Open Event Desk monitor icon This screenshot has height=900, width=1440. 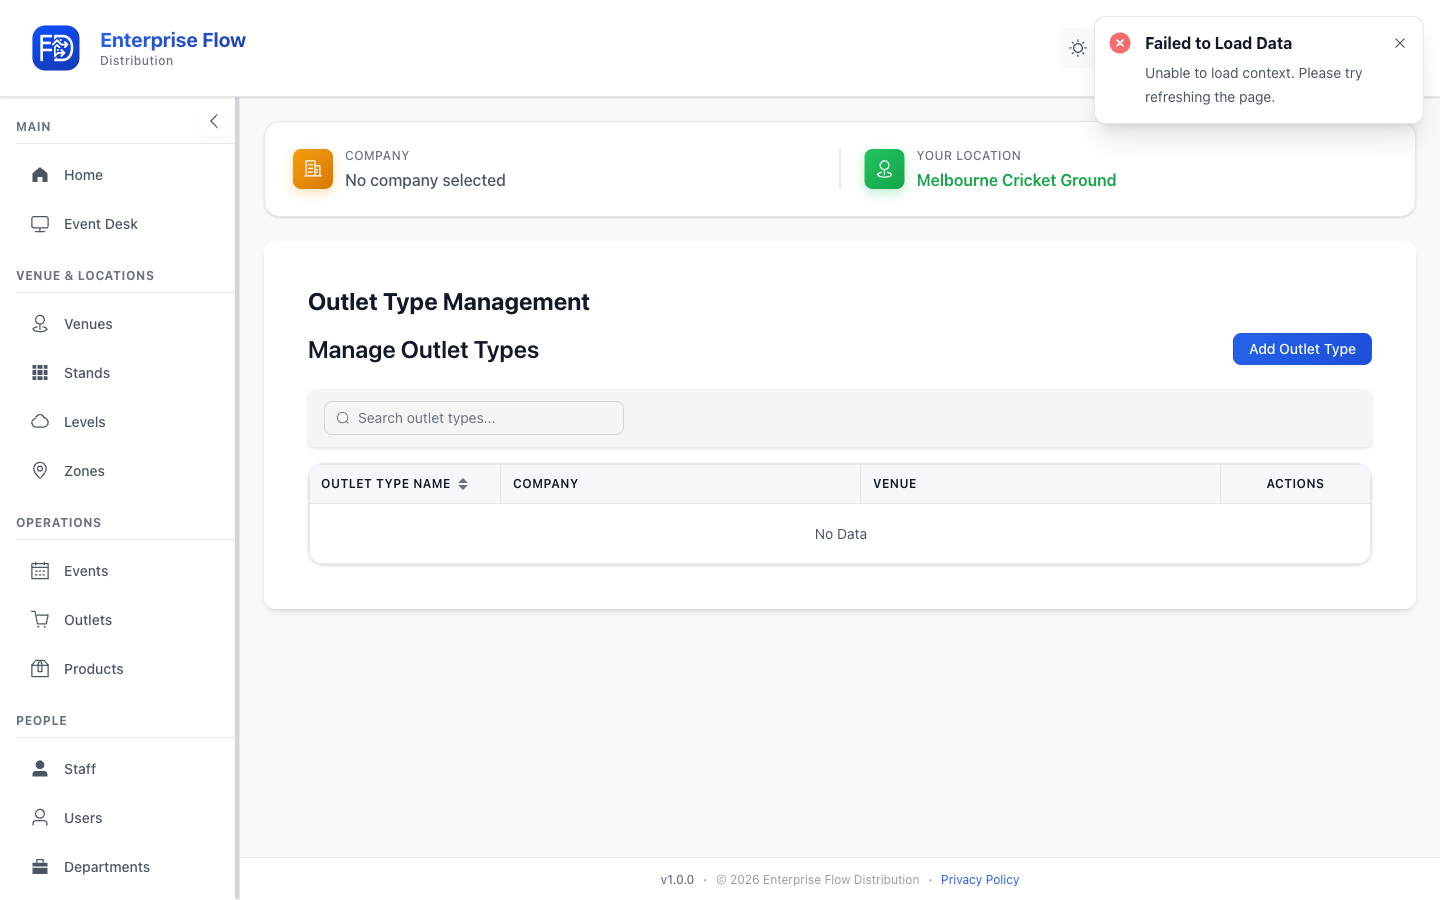40,224
